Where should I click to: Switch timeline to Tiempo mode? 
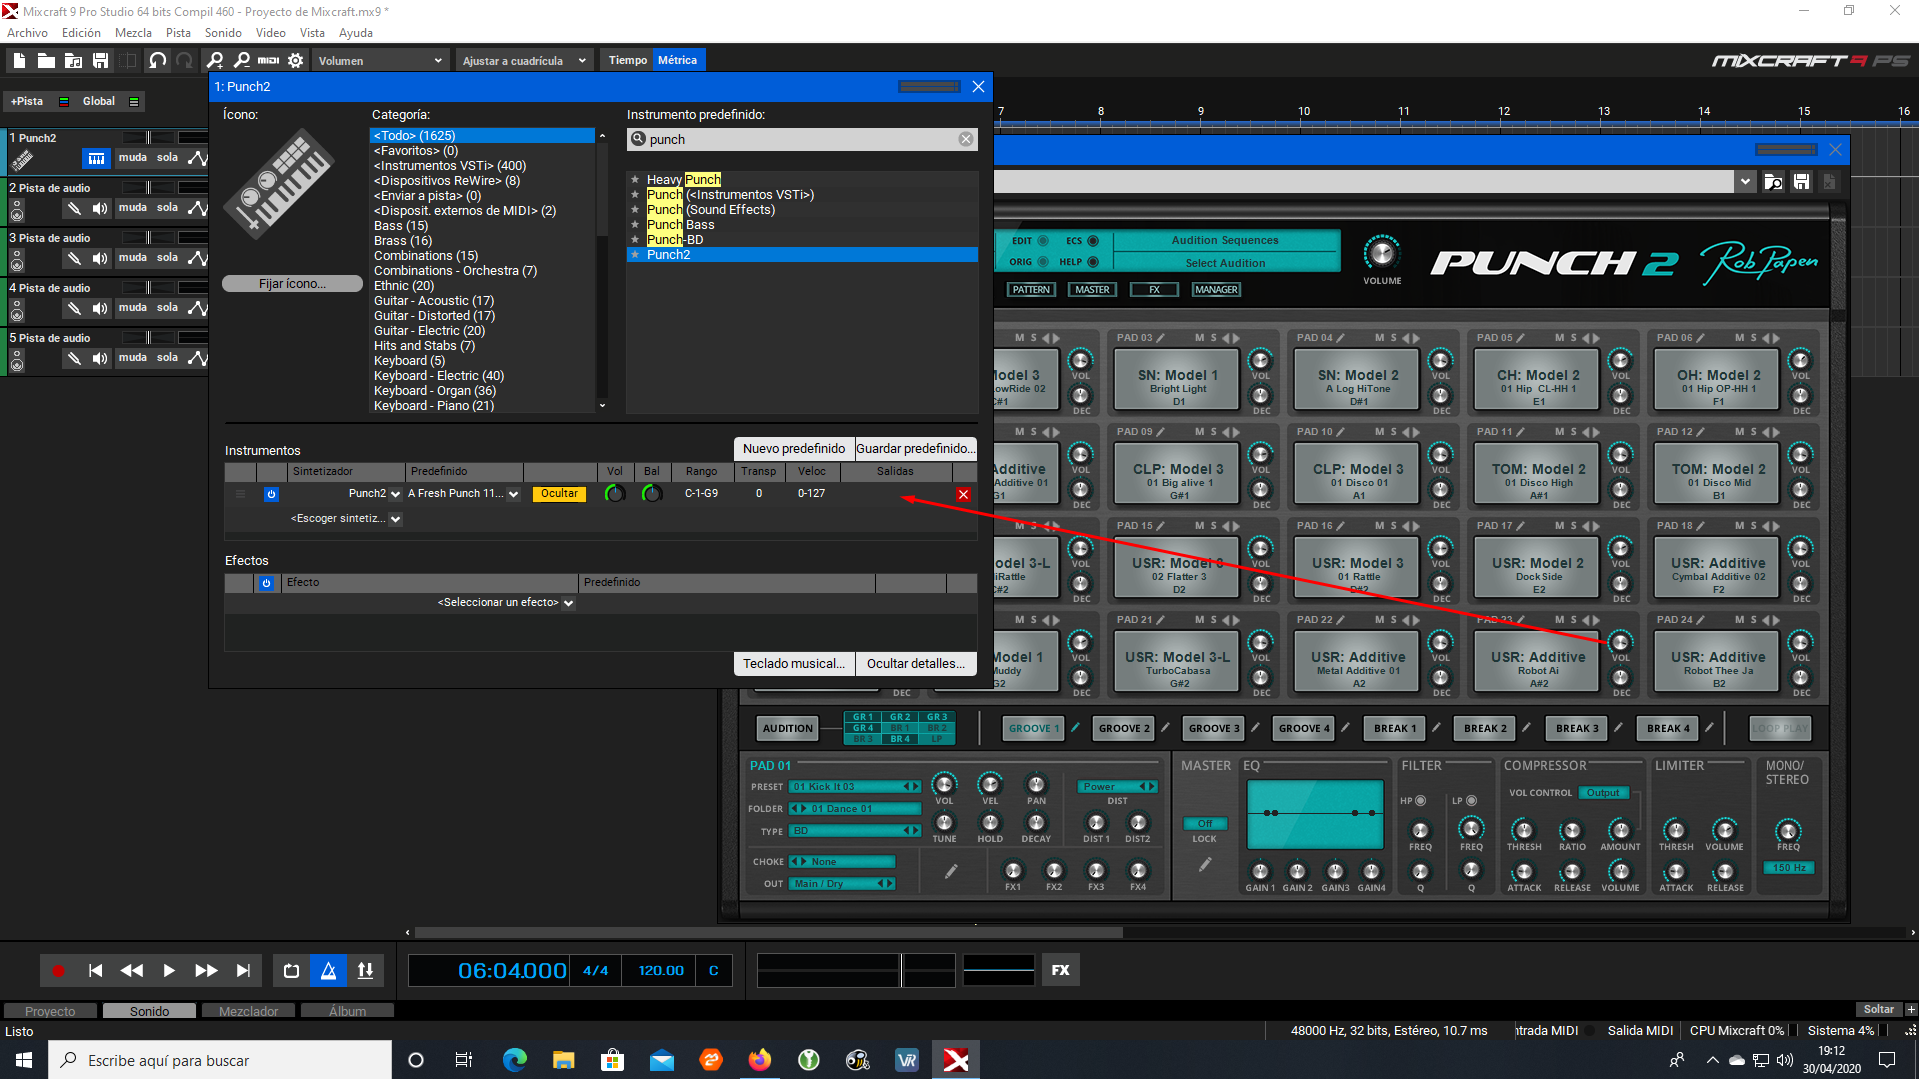point(627,61)
